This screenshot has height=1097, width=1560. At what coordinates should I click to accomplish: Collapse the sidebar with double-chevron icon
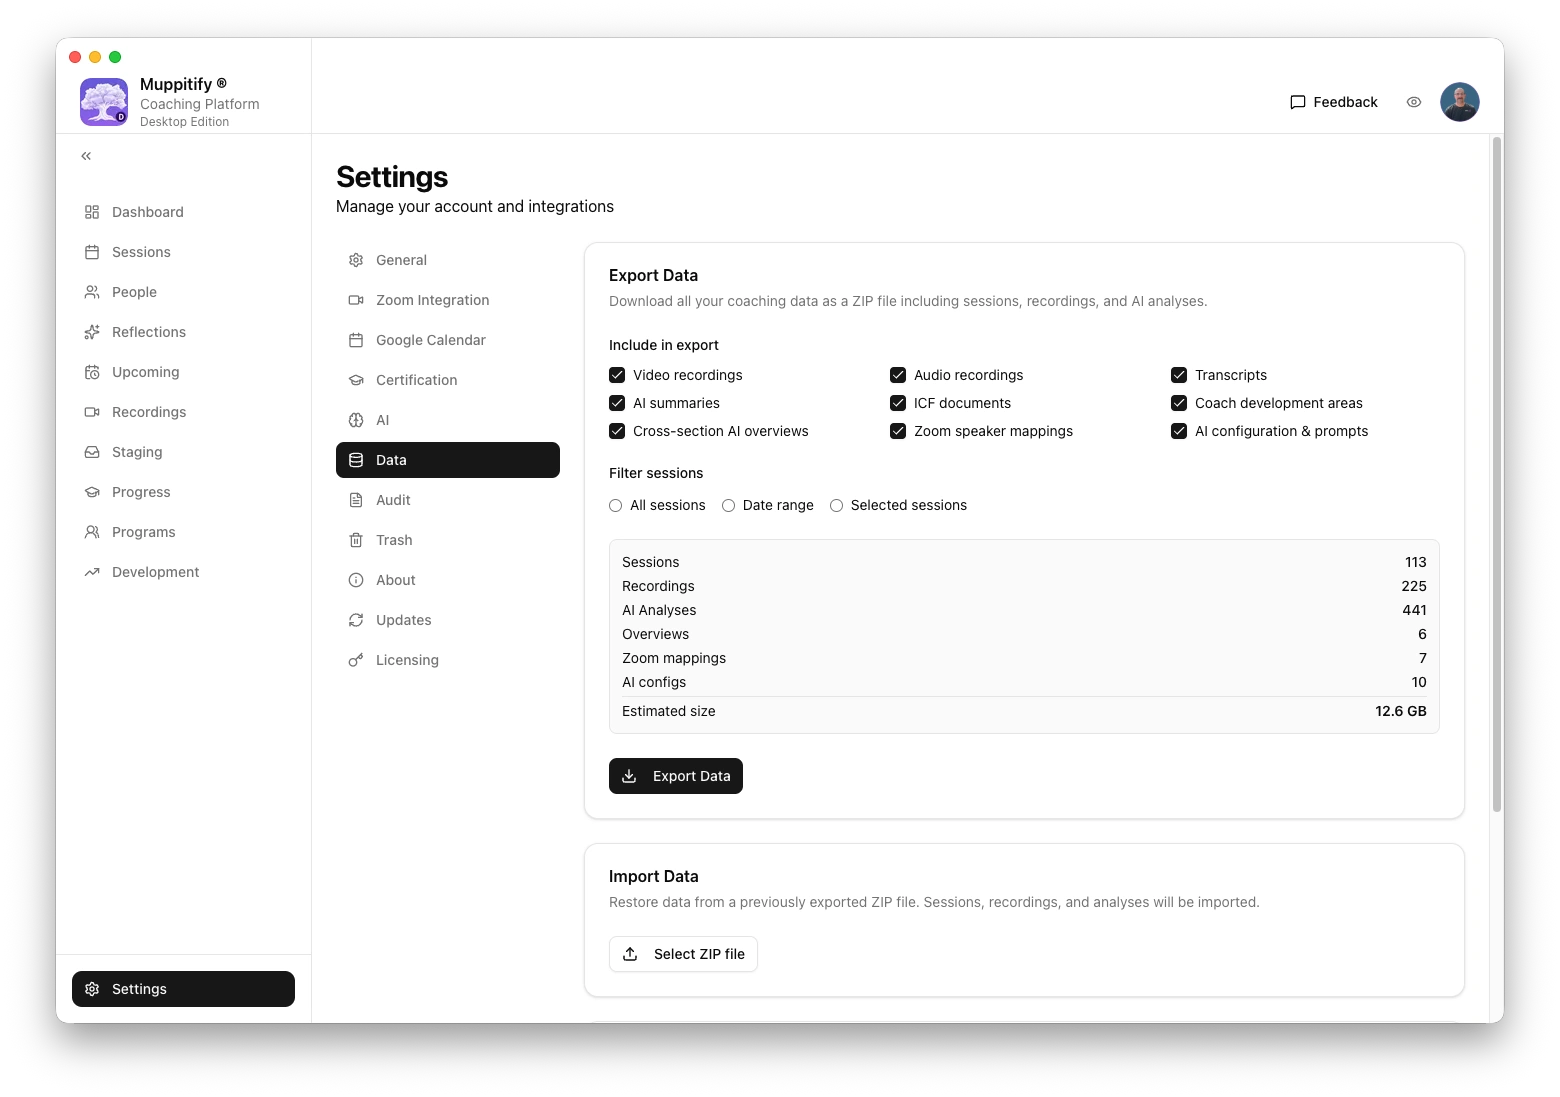coord(86,156)
